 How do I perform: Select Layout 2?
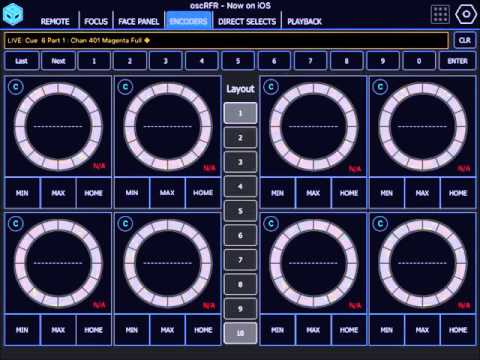(x=240, y=138)
